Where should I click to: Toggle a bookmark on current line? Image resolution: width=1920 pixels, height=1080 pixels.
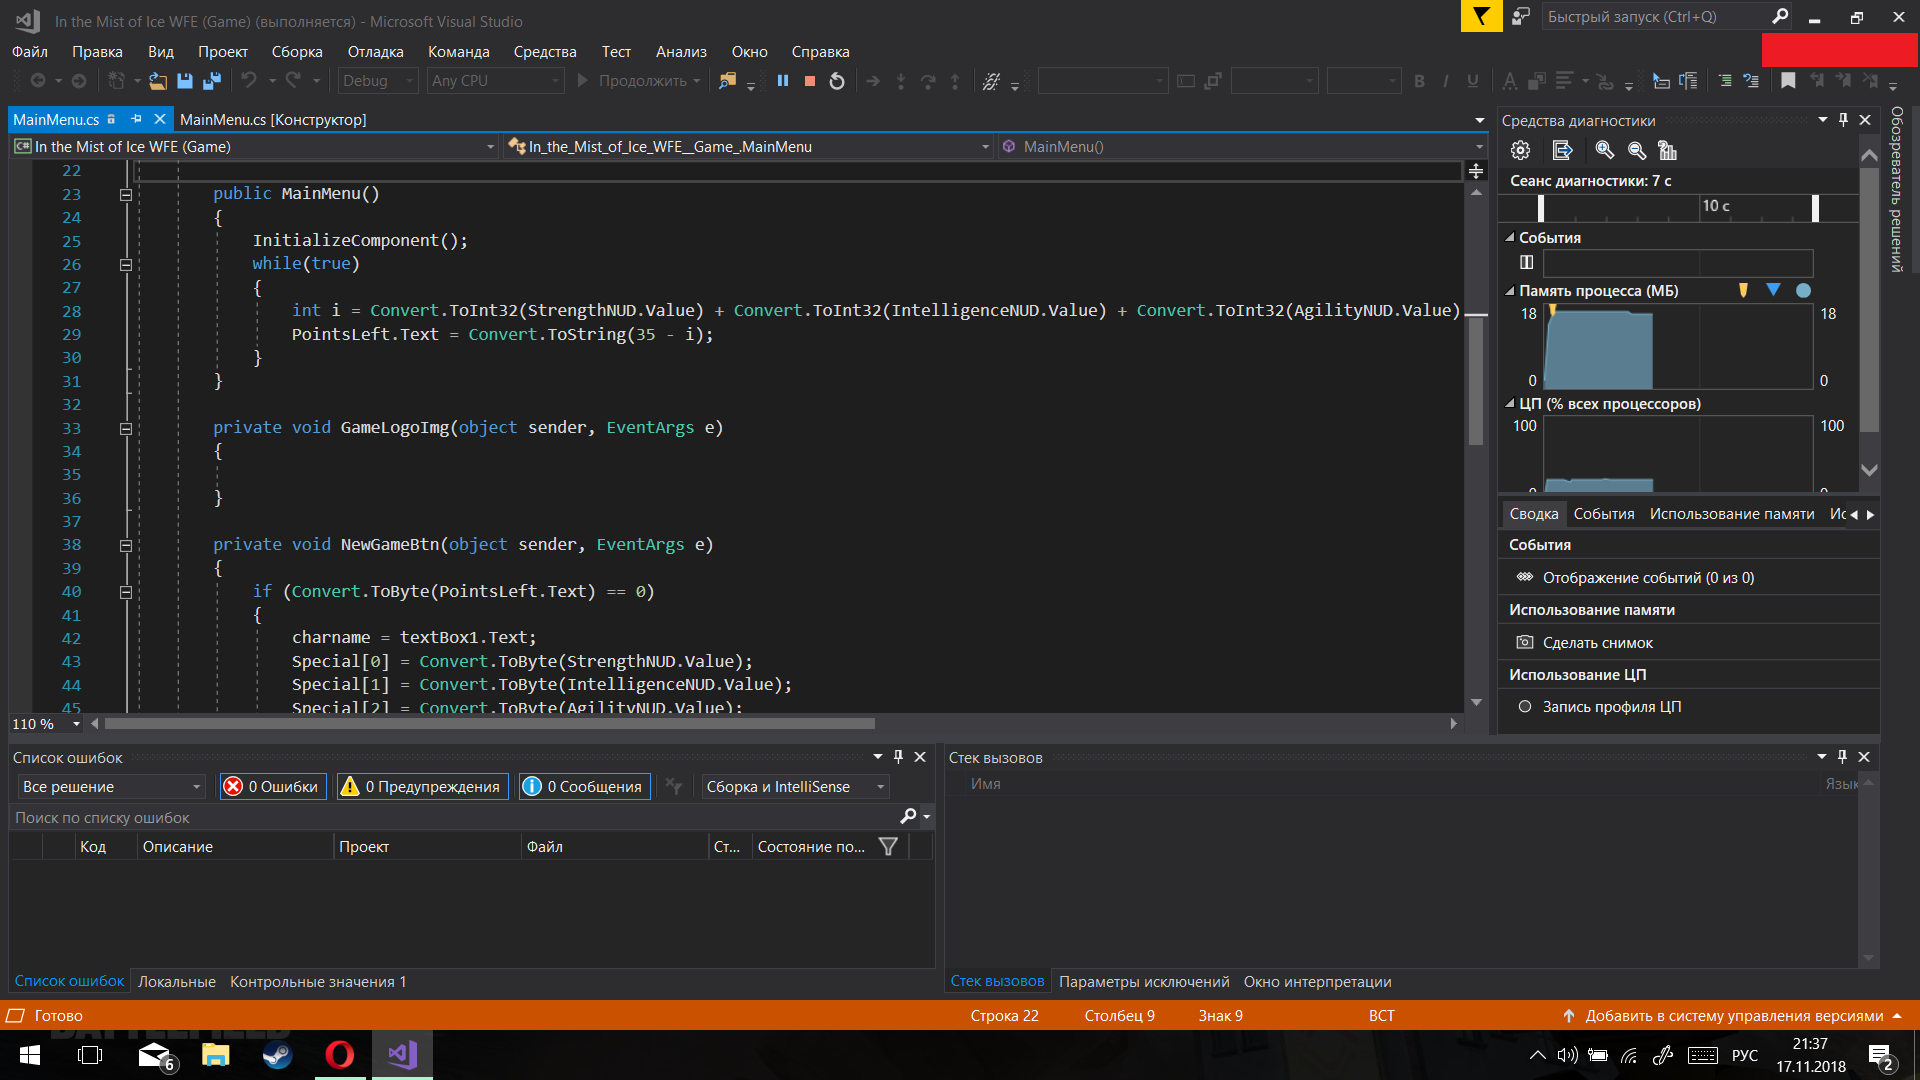pos(1788,81)
